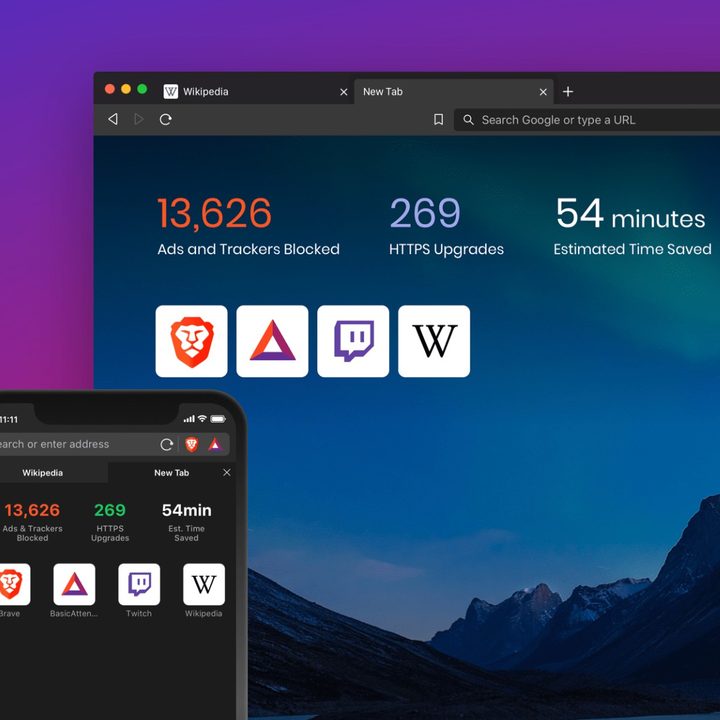The height and width of the screenshot is (720, 720).
Task: Tap the green 269 HTTPS Upgrades stat on phone
Action: (110, 522)
